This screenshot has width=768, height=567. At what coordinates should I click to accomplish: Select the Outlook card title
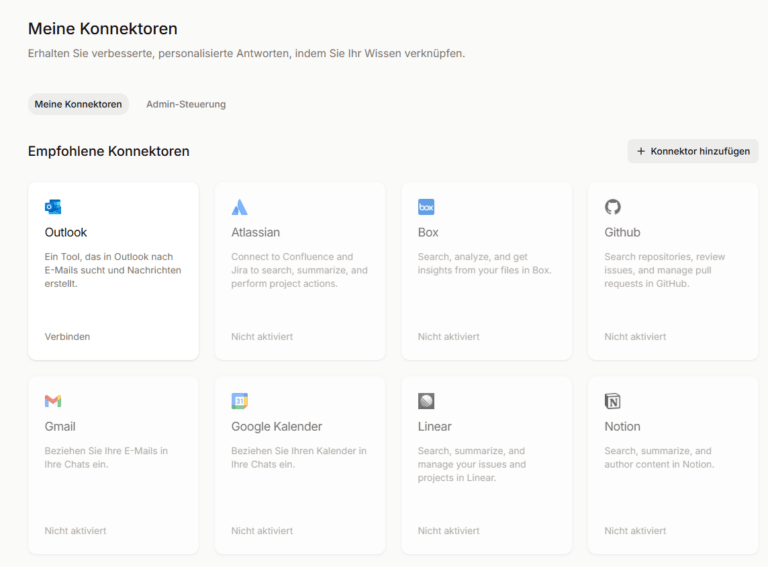point(66,232)
